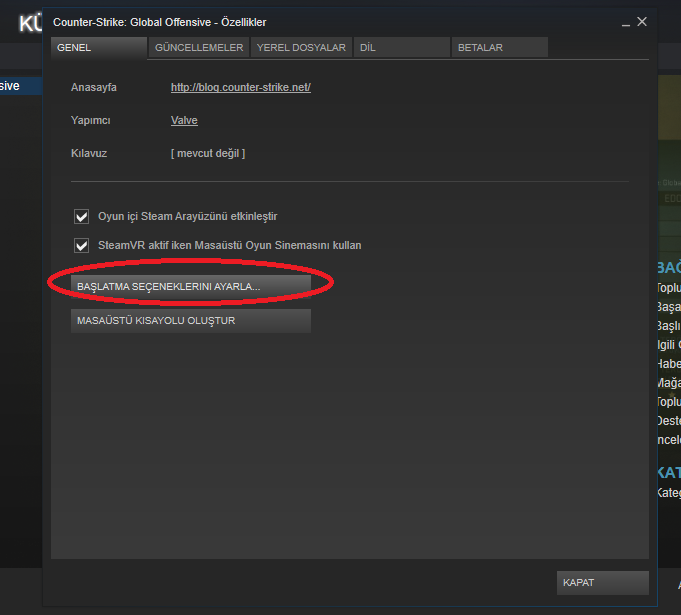The image size is (681, 615).
Task: Click the Anasayfa label
Action: [94, 87]
